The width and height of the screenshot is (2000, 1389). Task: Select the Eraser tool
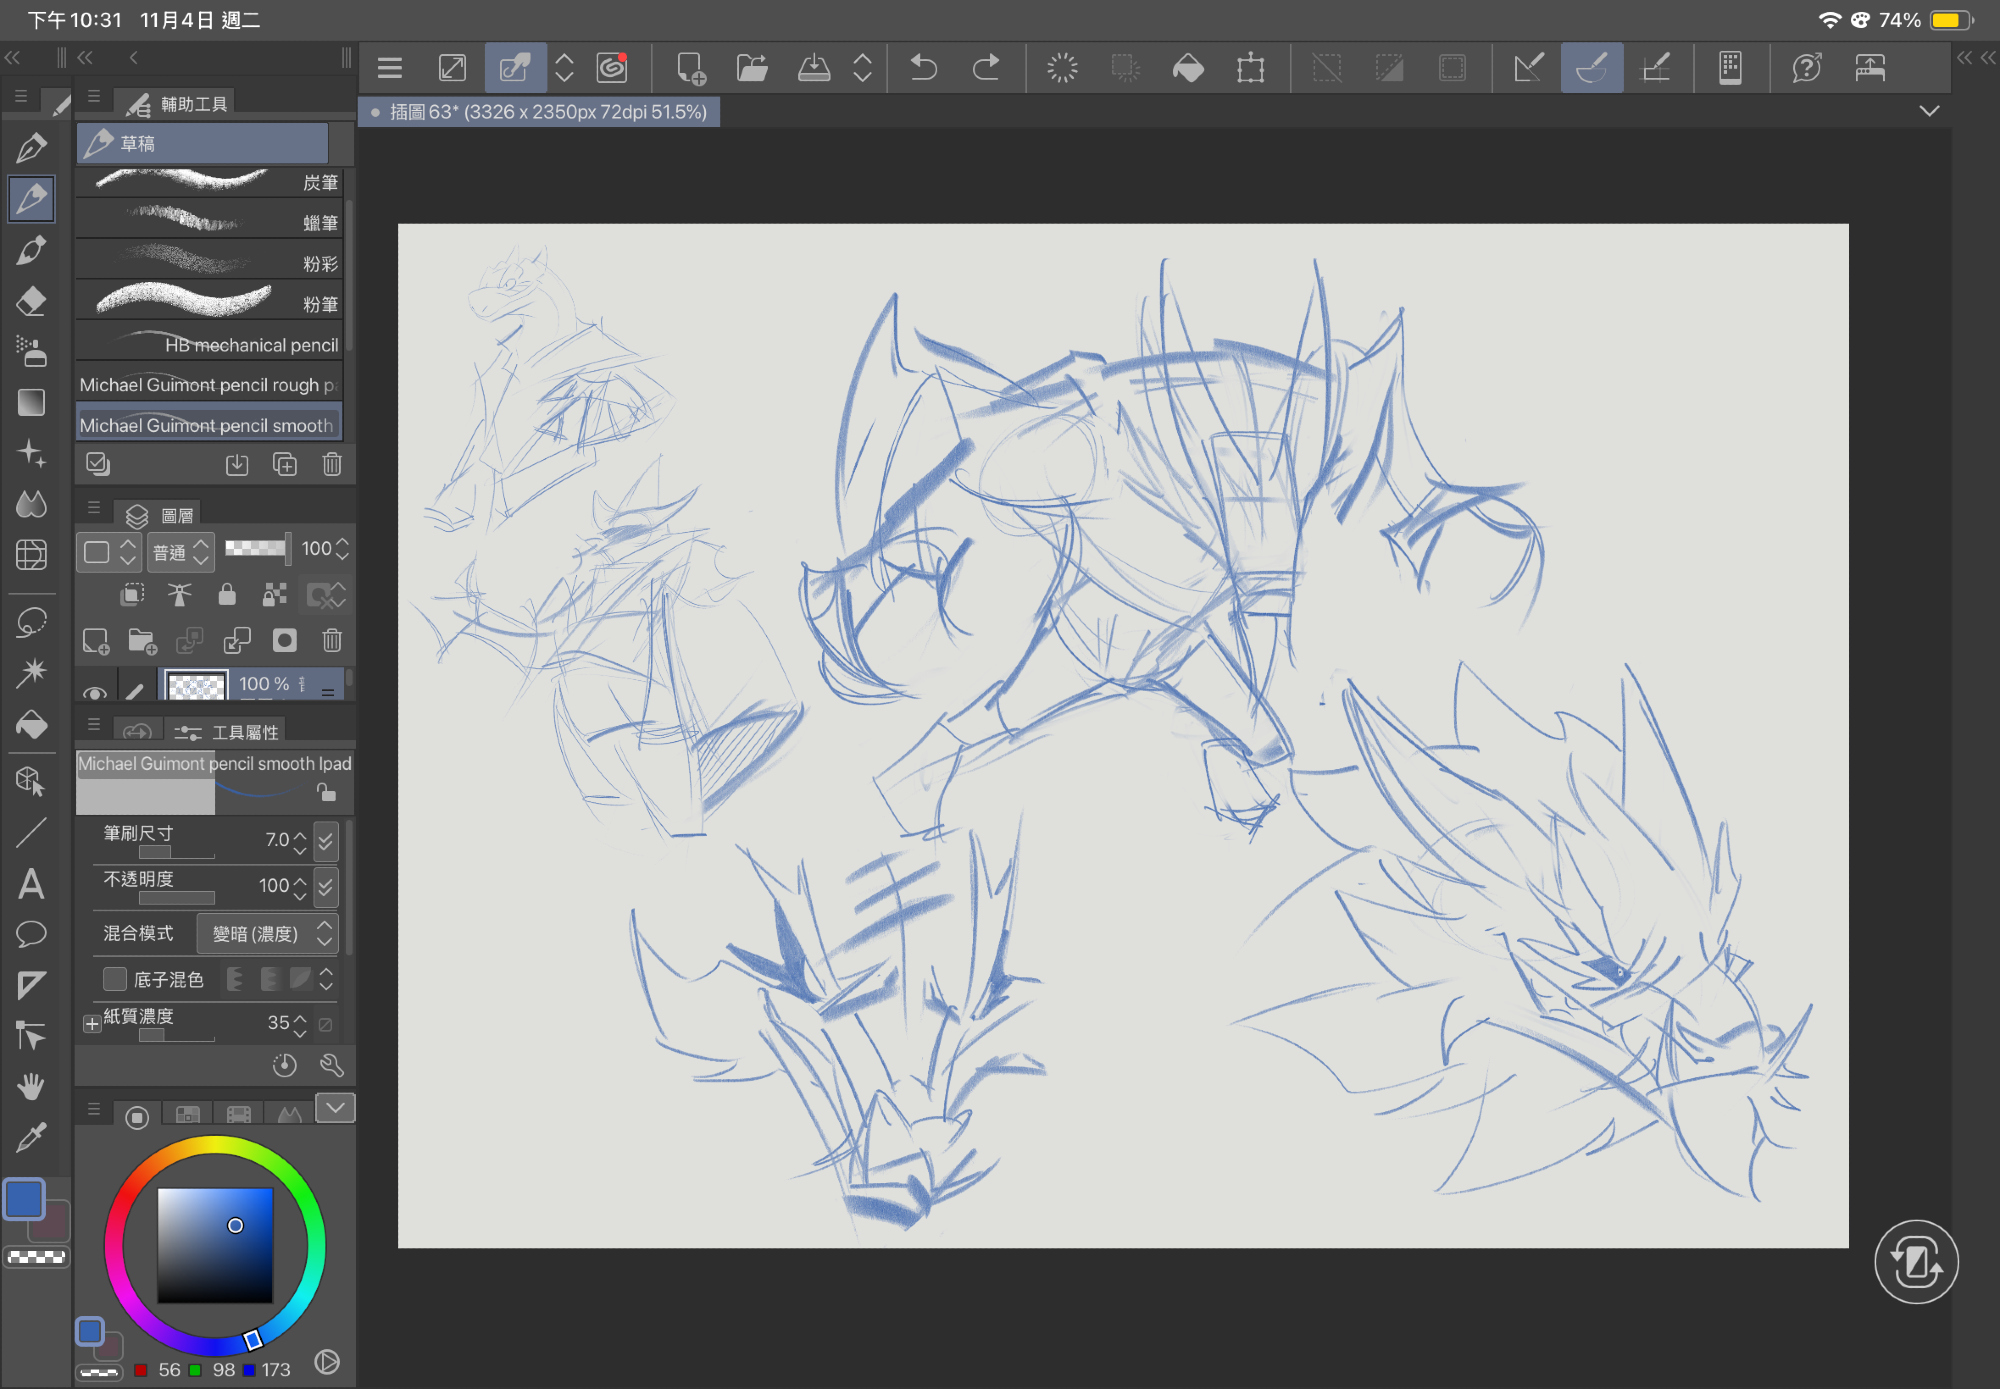(x=31, y=301)
